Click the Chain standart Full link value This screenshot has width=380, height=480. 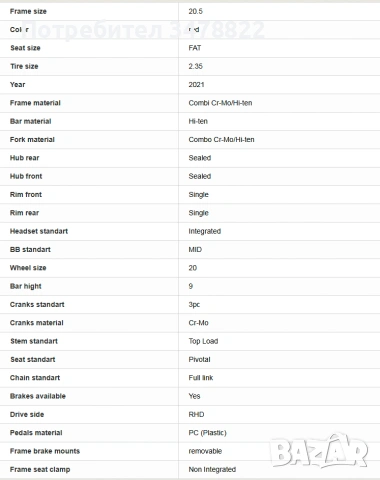pyautogui.click(x=201, y=378)
